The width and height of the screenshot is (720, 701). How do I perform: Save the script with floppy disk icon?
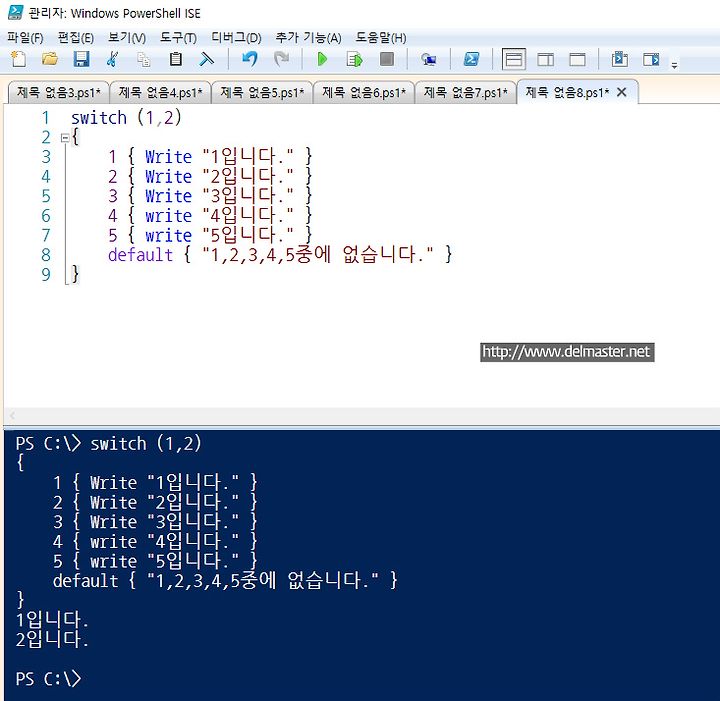81,59
